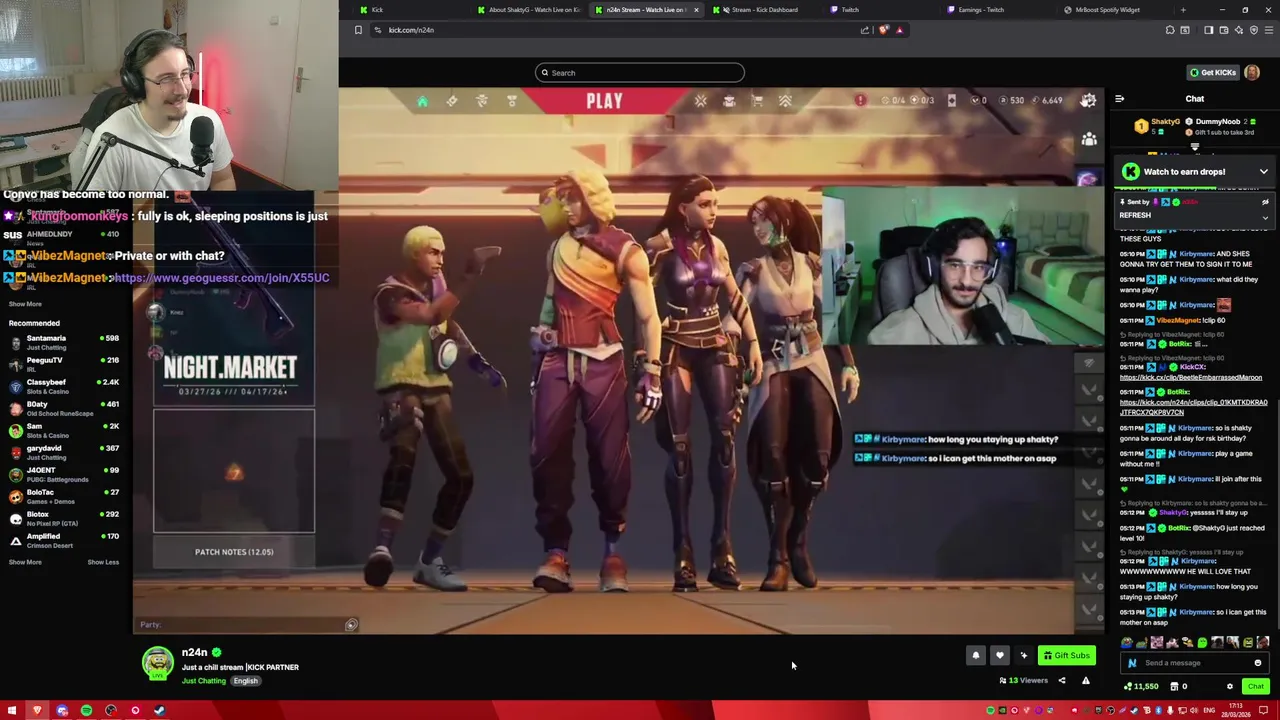Image resolution: width=1280 pixels, height=720 pixels.
Task: Switch to About ShaktyG browser tab
Action: (x=528, y=10)
